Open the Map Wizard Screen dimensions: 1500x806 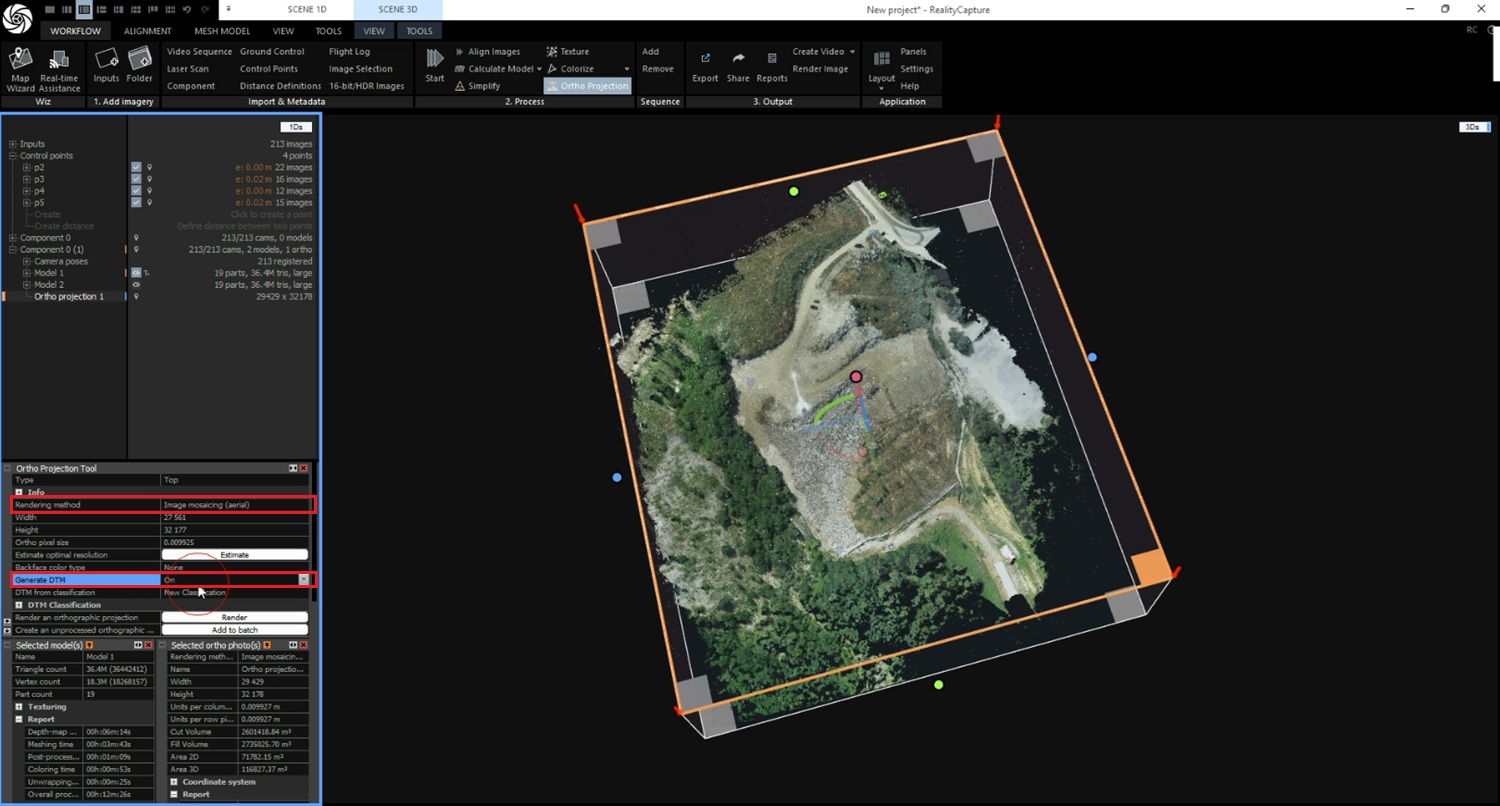(20, 60)
